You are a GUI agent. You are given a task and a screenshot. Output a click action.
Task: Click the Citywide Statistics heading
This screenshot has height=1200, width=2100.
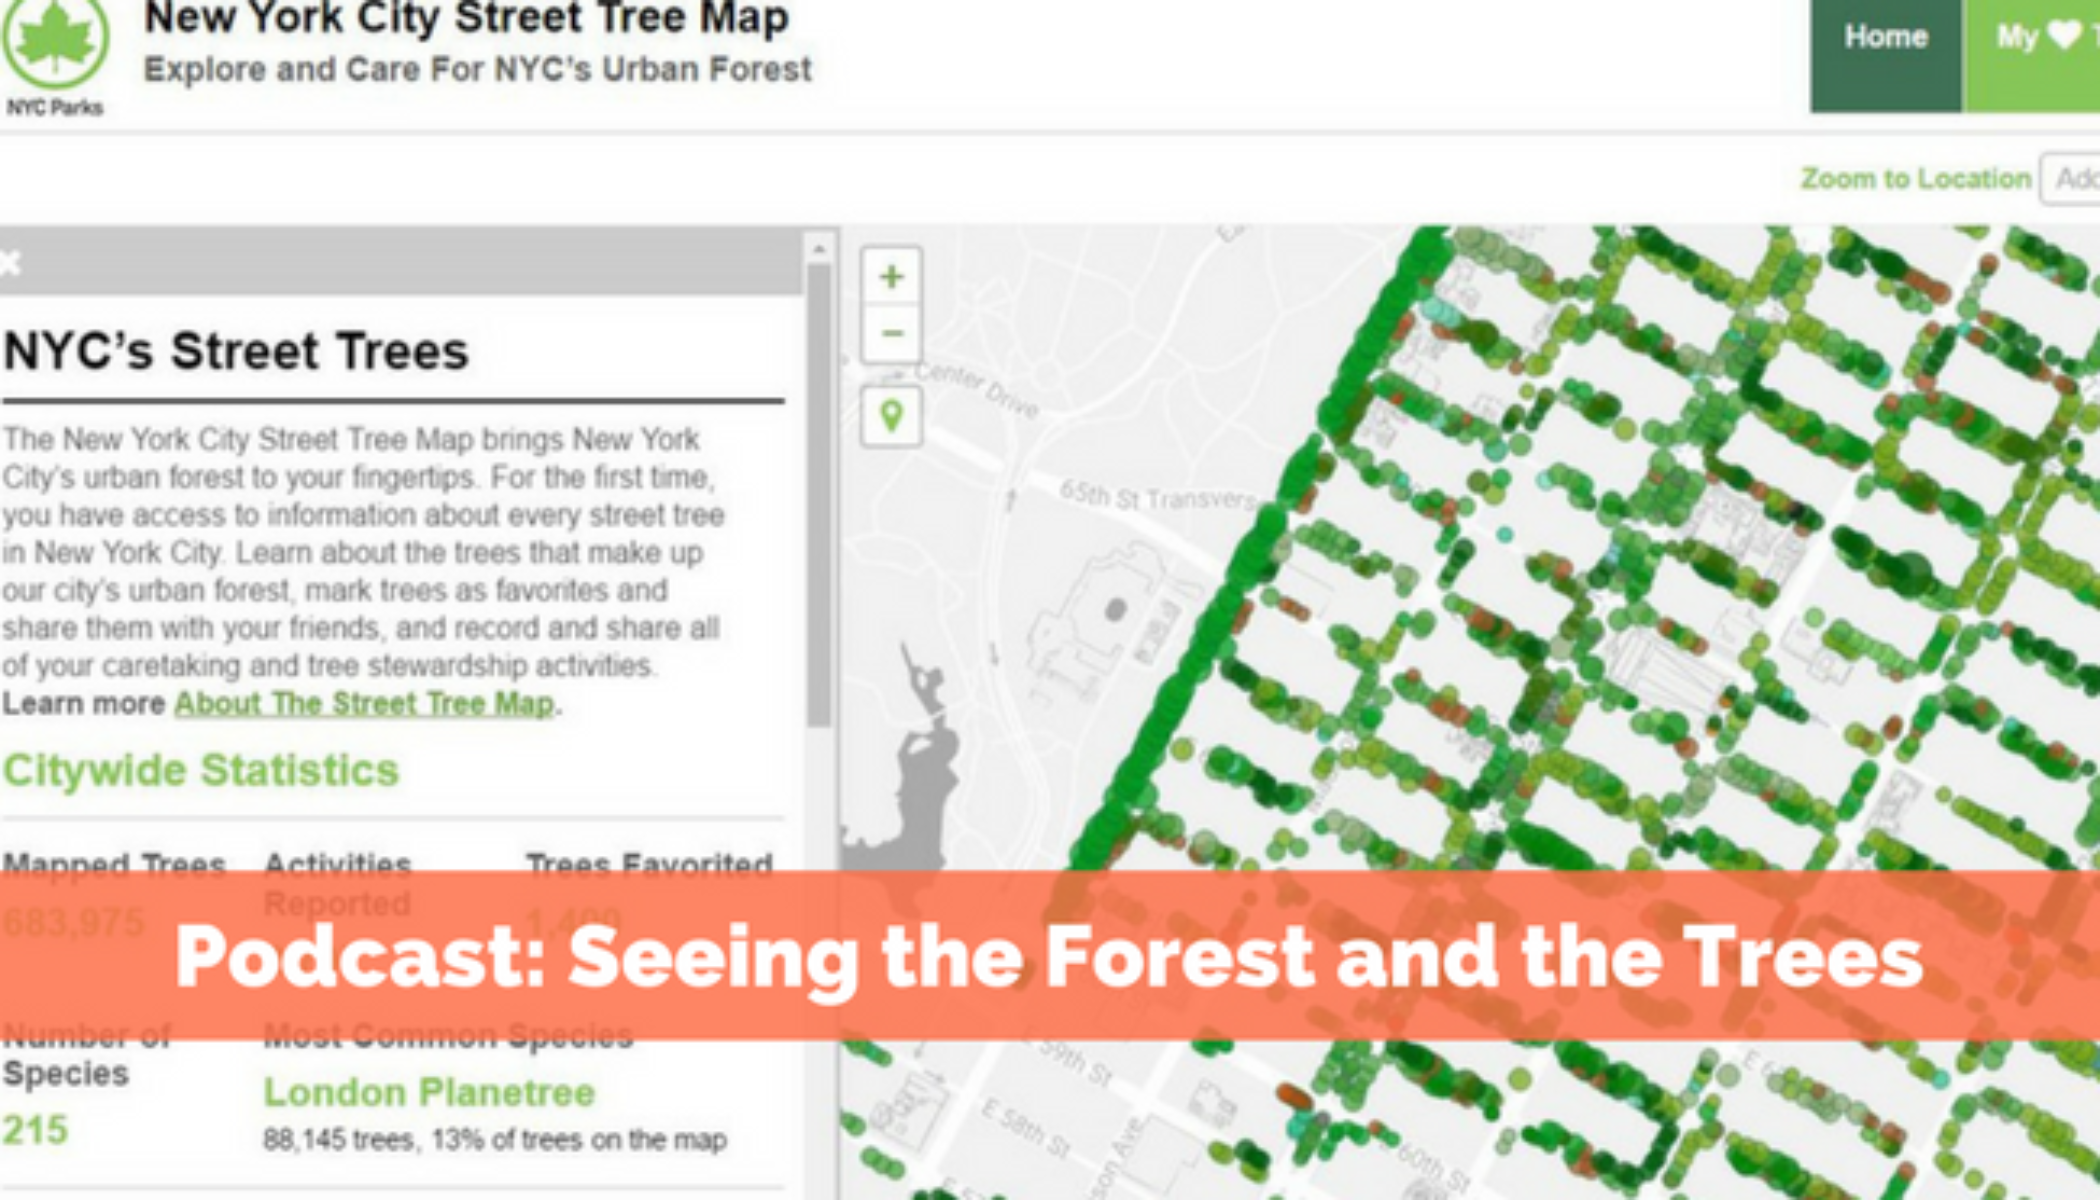click(201, 771)
